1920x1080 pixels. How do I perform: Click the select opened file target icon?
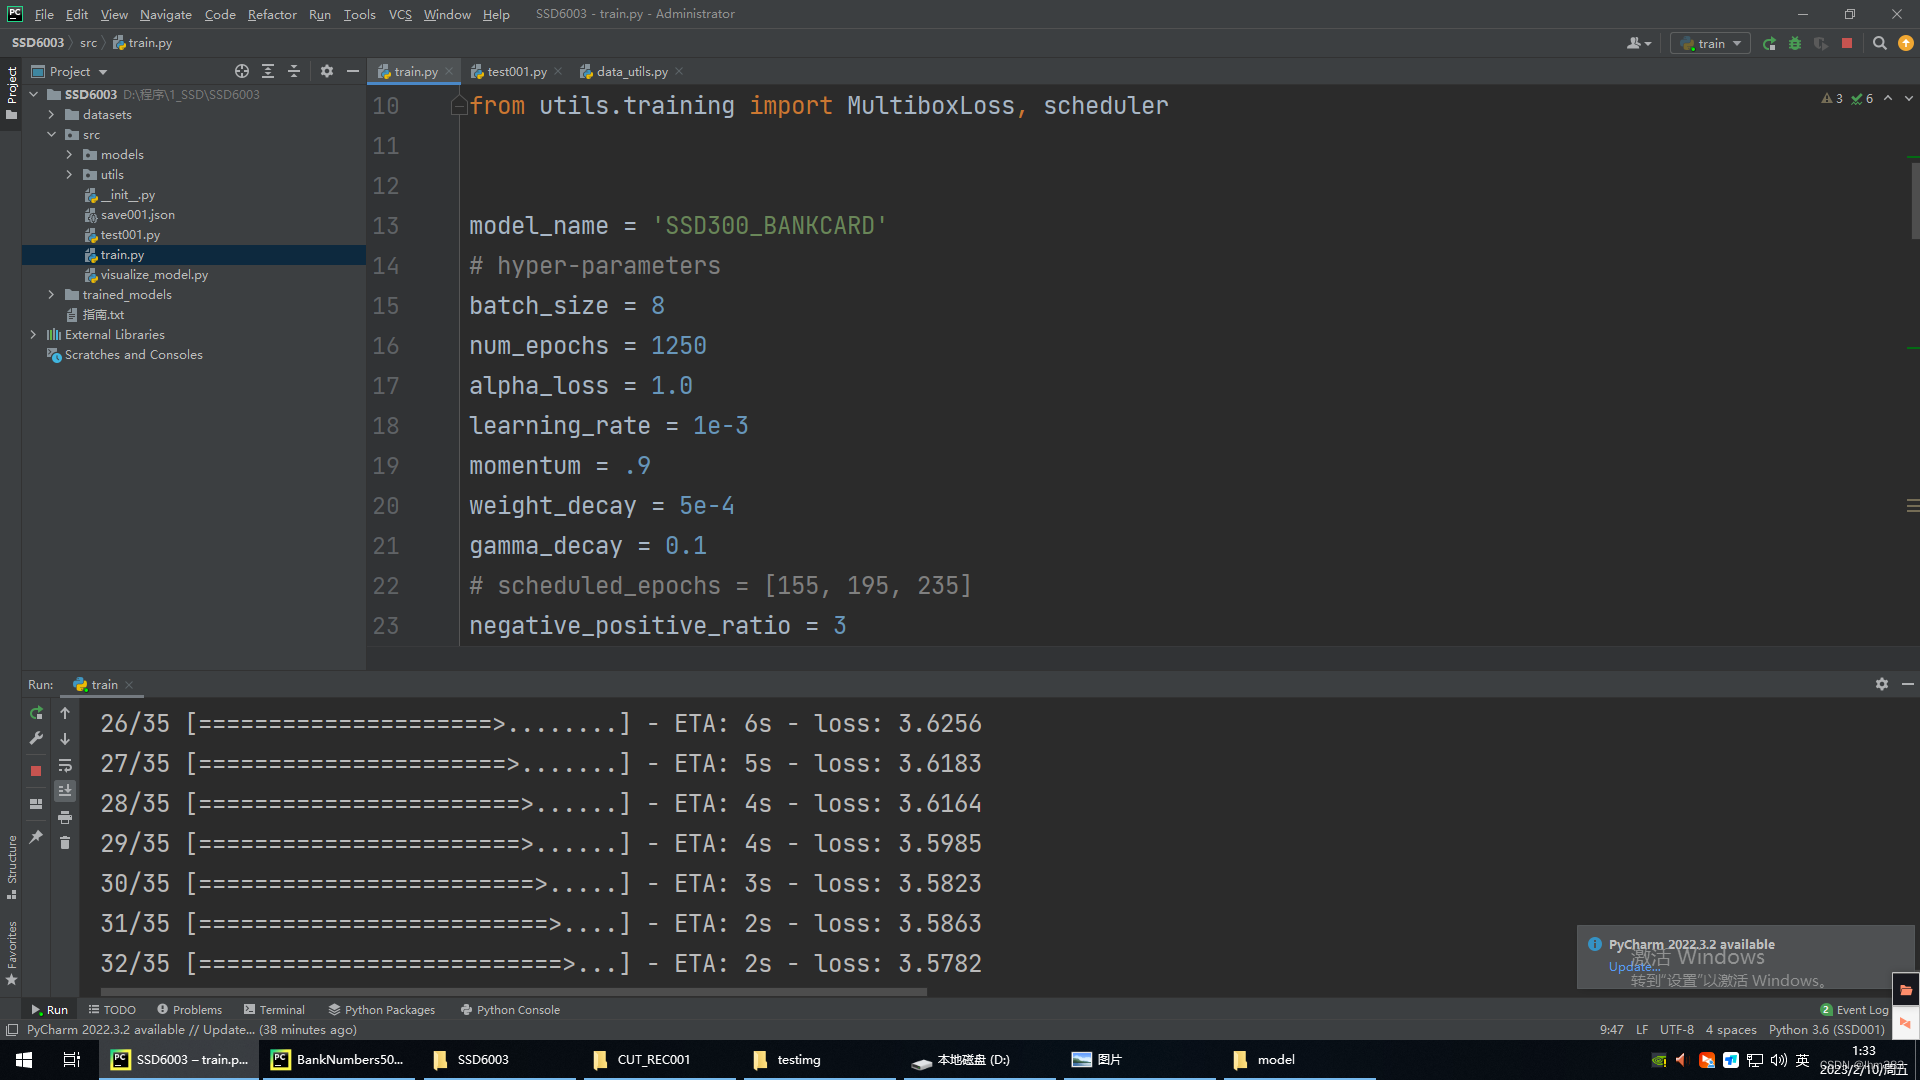coord(242,71)
